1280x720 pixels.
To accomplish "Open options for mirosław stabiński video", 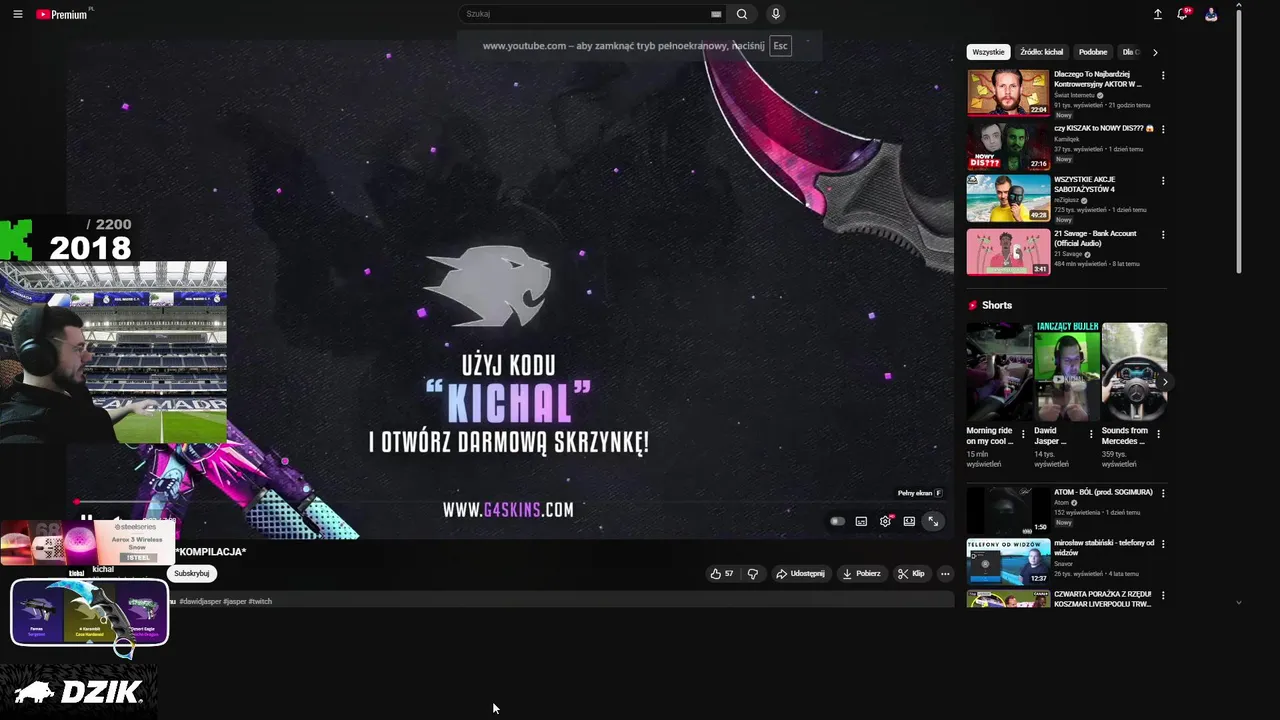I will coord(1163,545).
